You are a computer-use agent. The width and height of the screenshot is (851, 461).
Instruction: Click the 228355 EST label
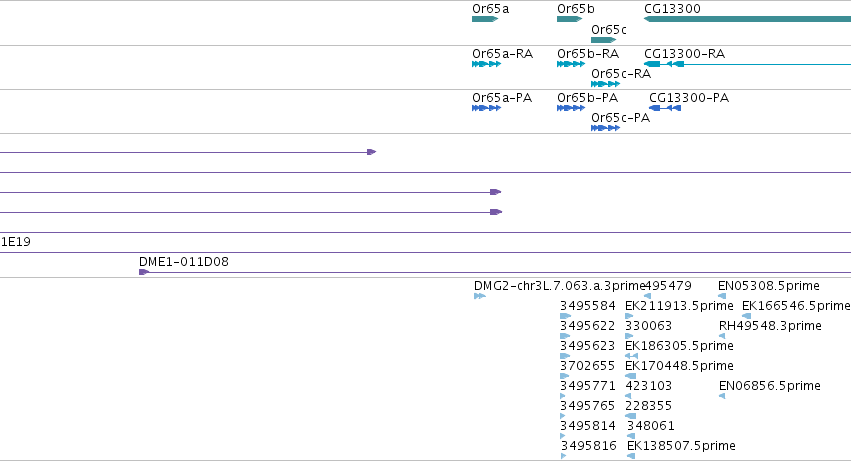click(x=649, y=406)
